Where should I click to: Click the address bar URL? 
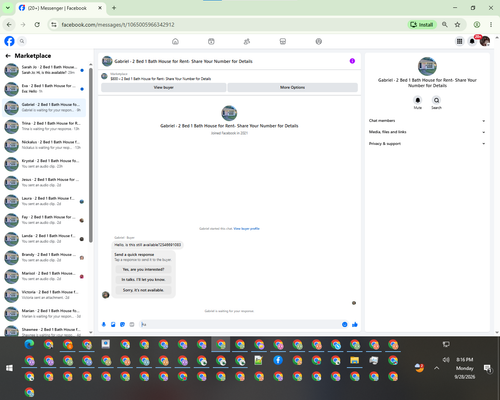(x=118, y=25)
